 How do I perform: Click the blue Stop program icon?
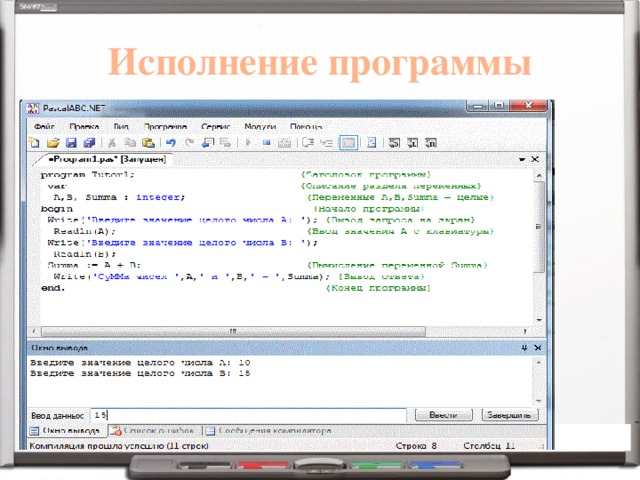click(x=267, y=143)
